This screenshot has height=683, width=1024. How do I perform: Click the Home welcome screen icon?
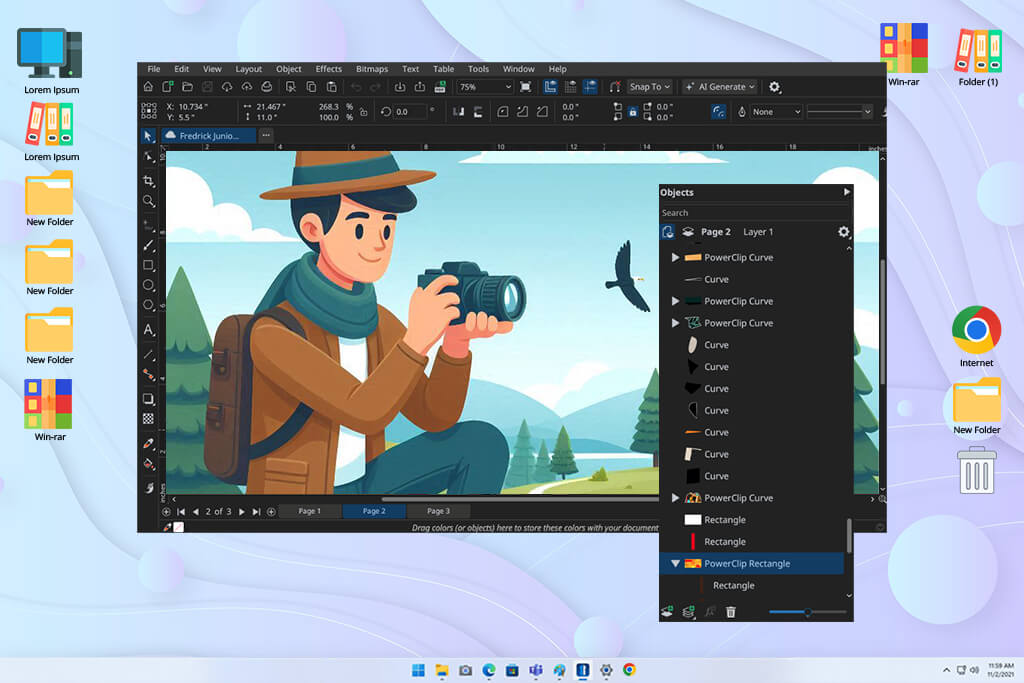tap(148, 87)
